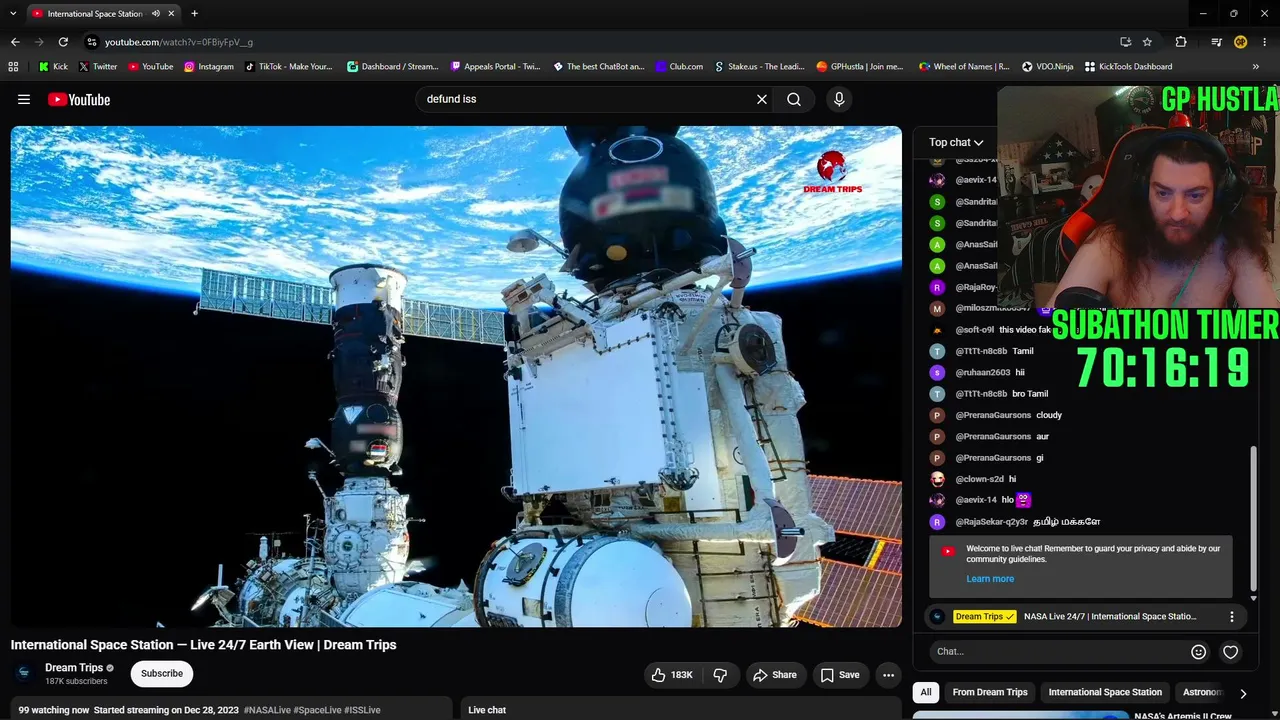The image size is (1280, 720).
Task: Go back with the browser back arrow
Action: click(x=15, y=42)
